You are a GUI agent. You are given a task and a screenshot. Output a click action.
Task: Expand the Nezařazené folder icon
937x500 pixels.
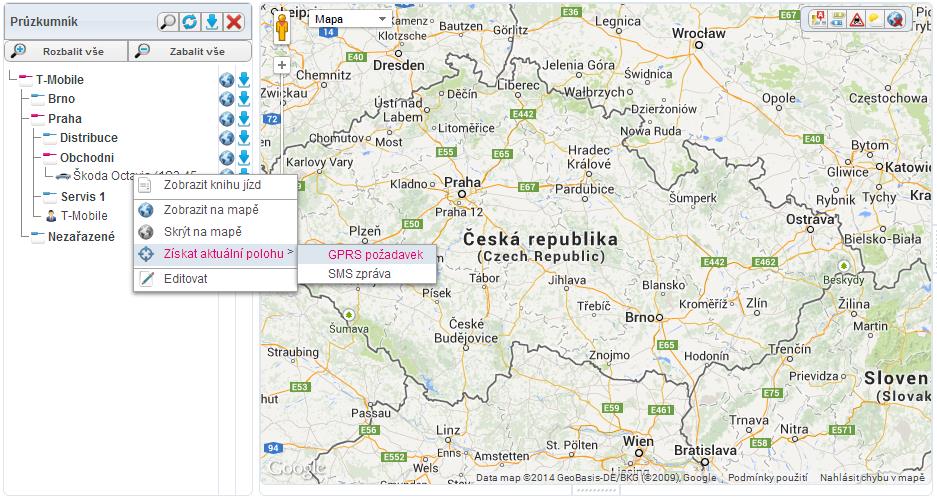[x=38, y=235]
